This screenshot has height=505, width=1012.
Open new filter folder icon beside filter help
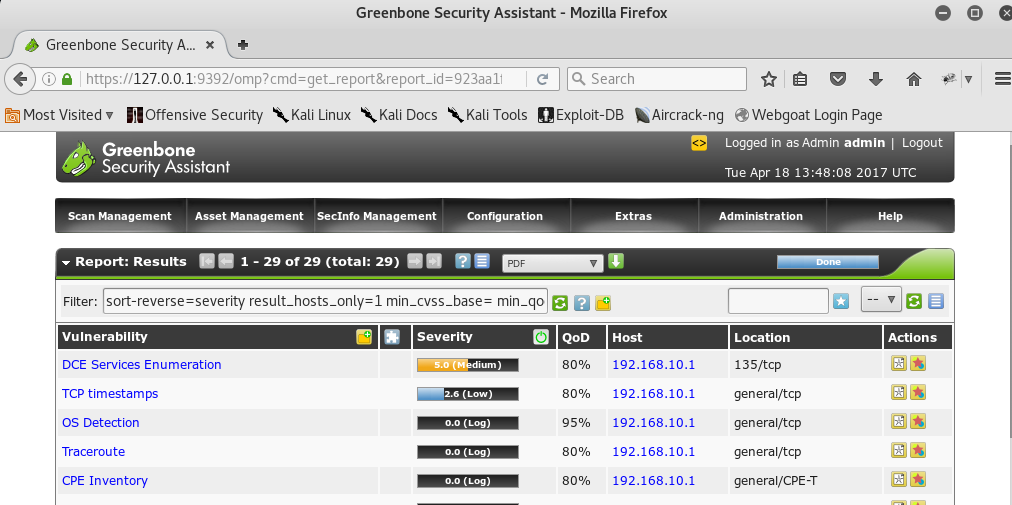[x=603, y=302]
